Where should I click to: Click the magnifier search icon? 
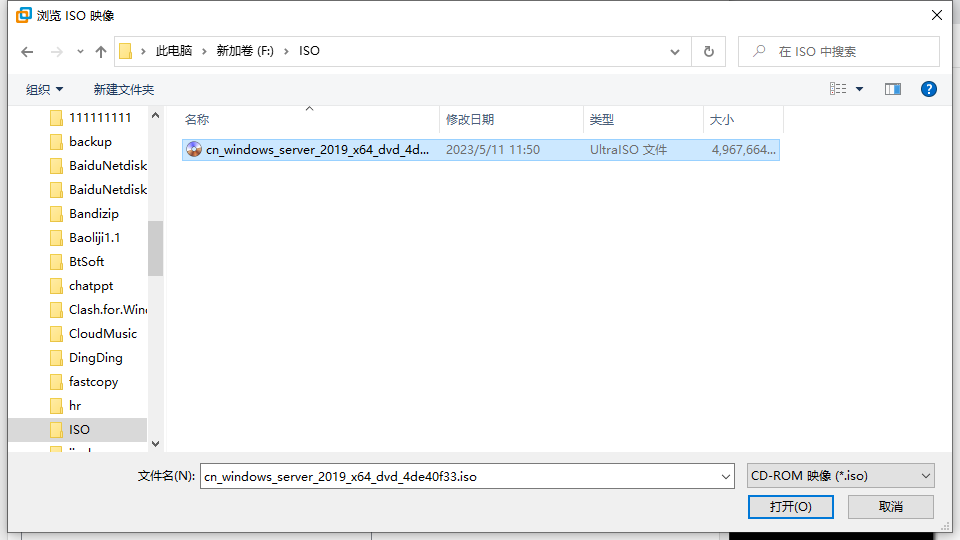[x=759, y=51]
